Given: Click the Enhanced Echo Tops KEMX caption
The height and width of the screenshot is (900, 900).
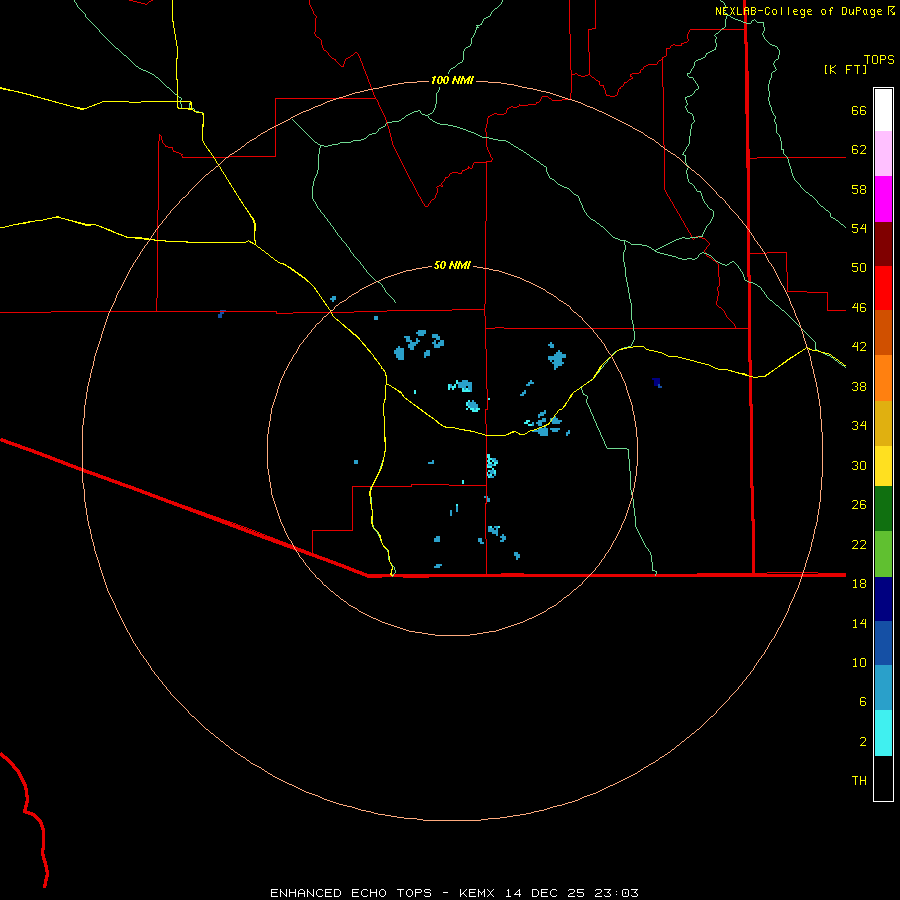Looking at the screenshot, I should (454, 893).
